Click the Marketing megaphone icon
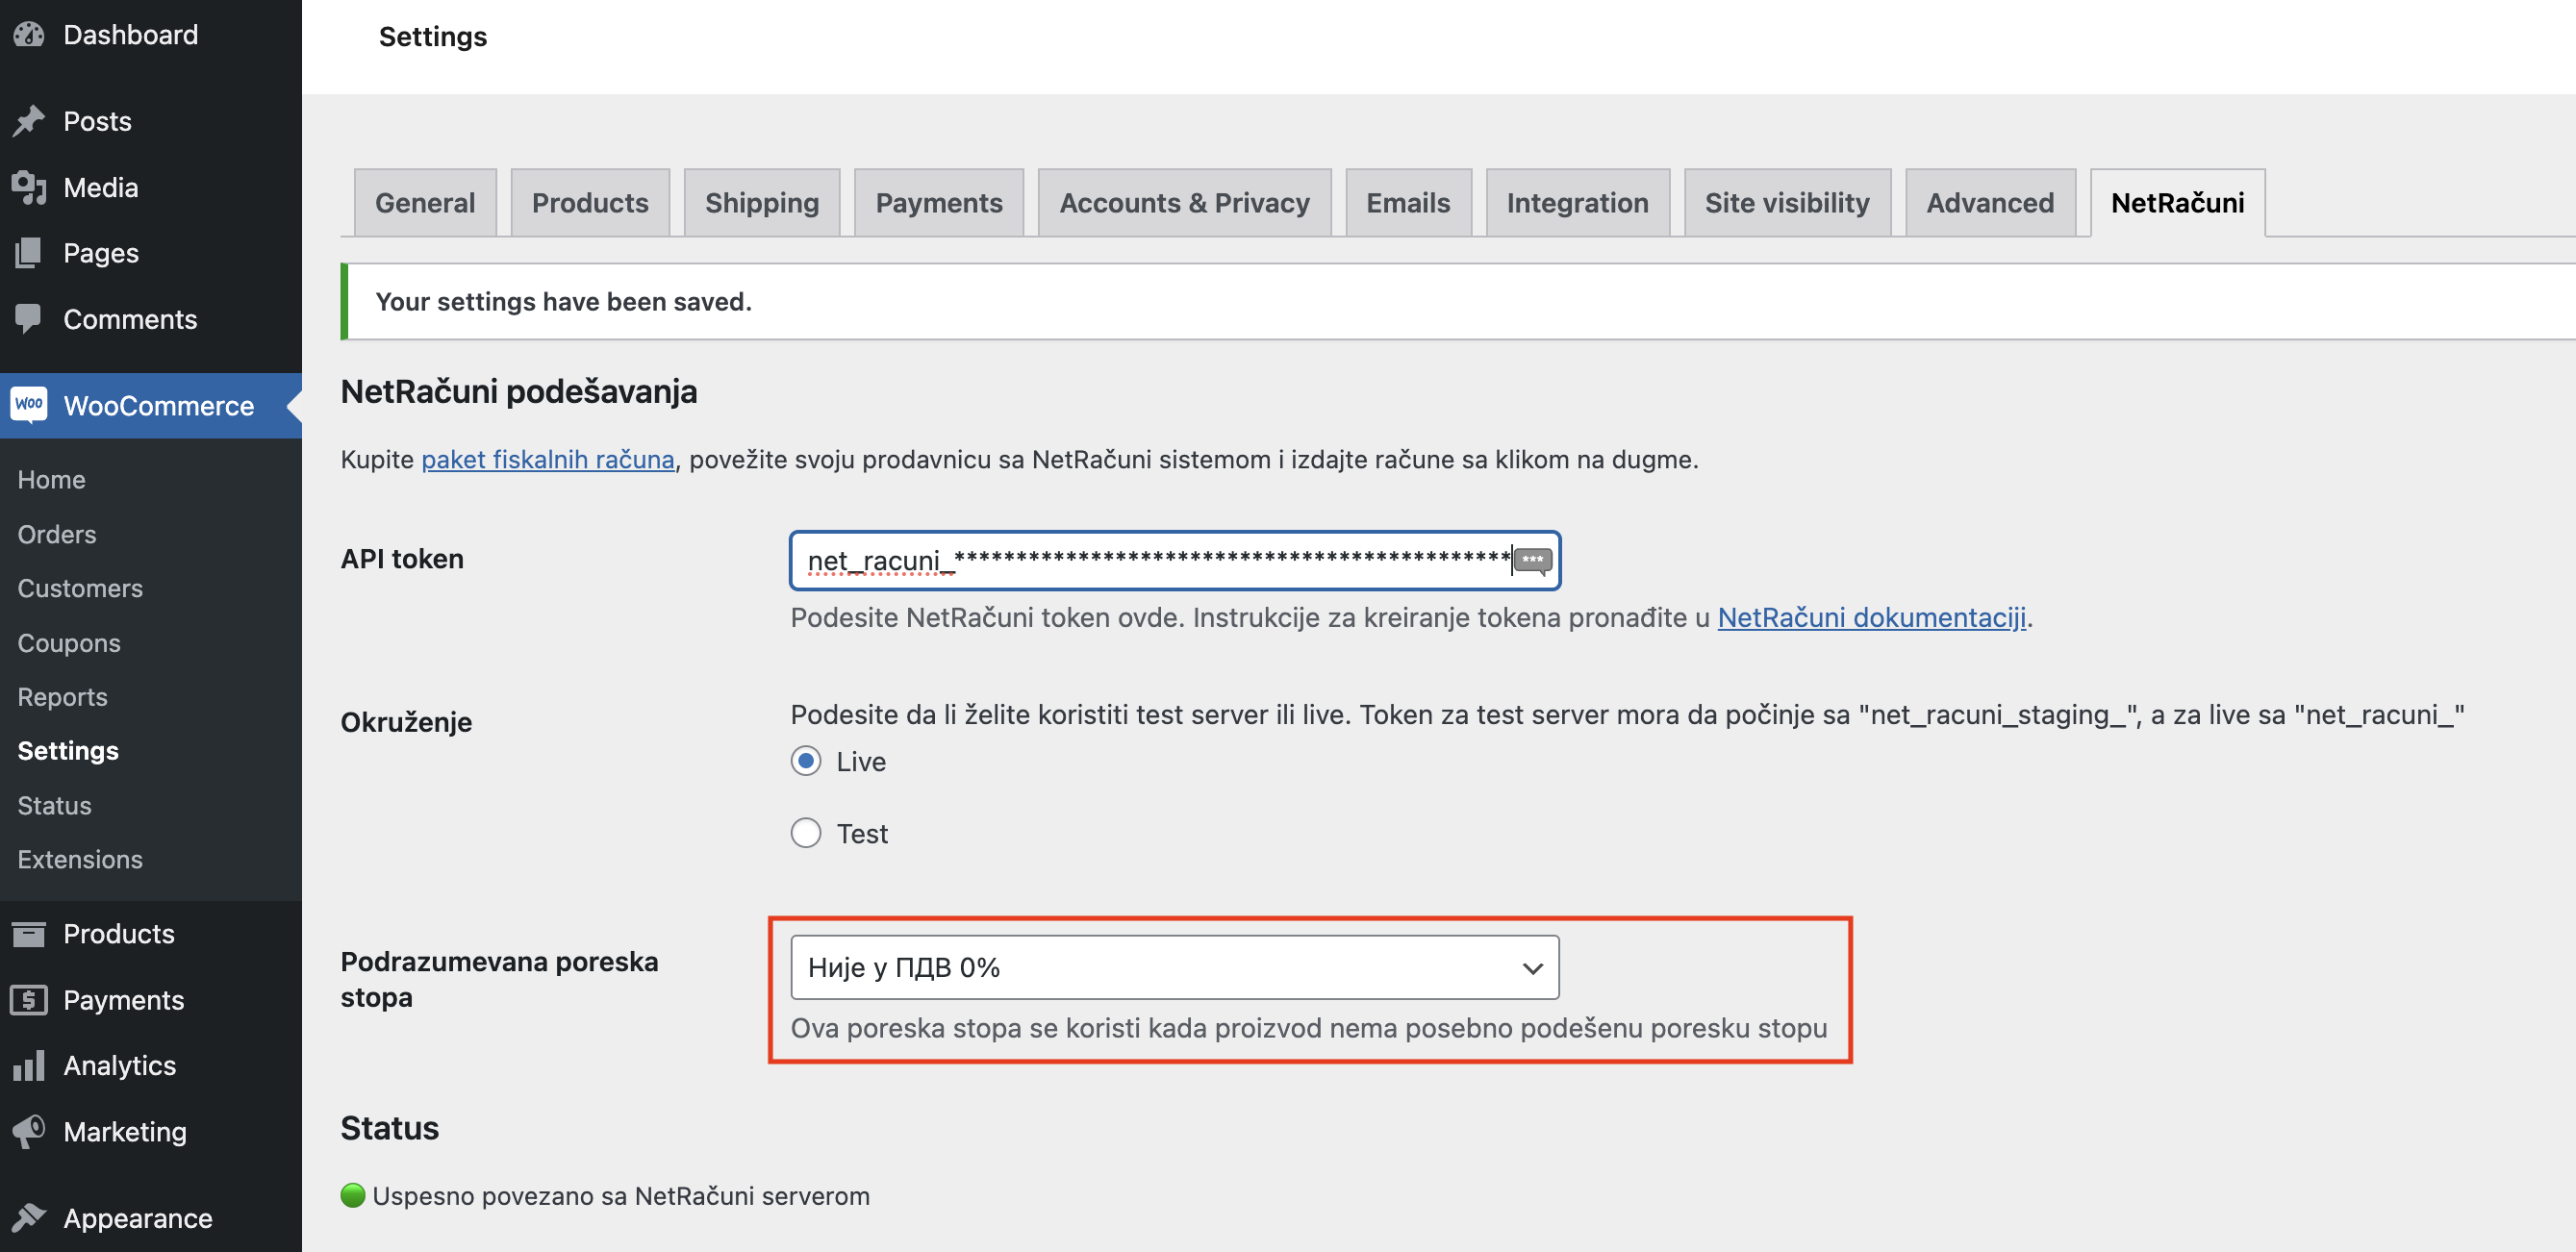 29,1131
